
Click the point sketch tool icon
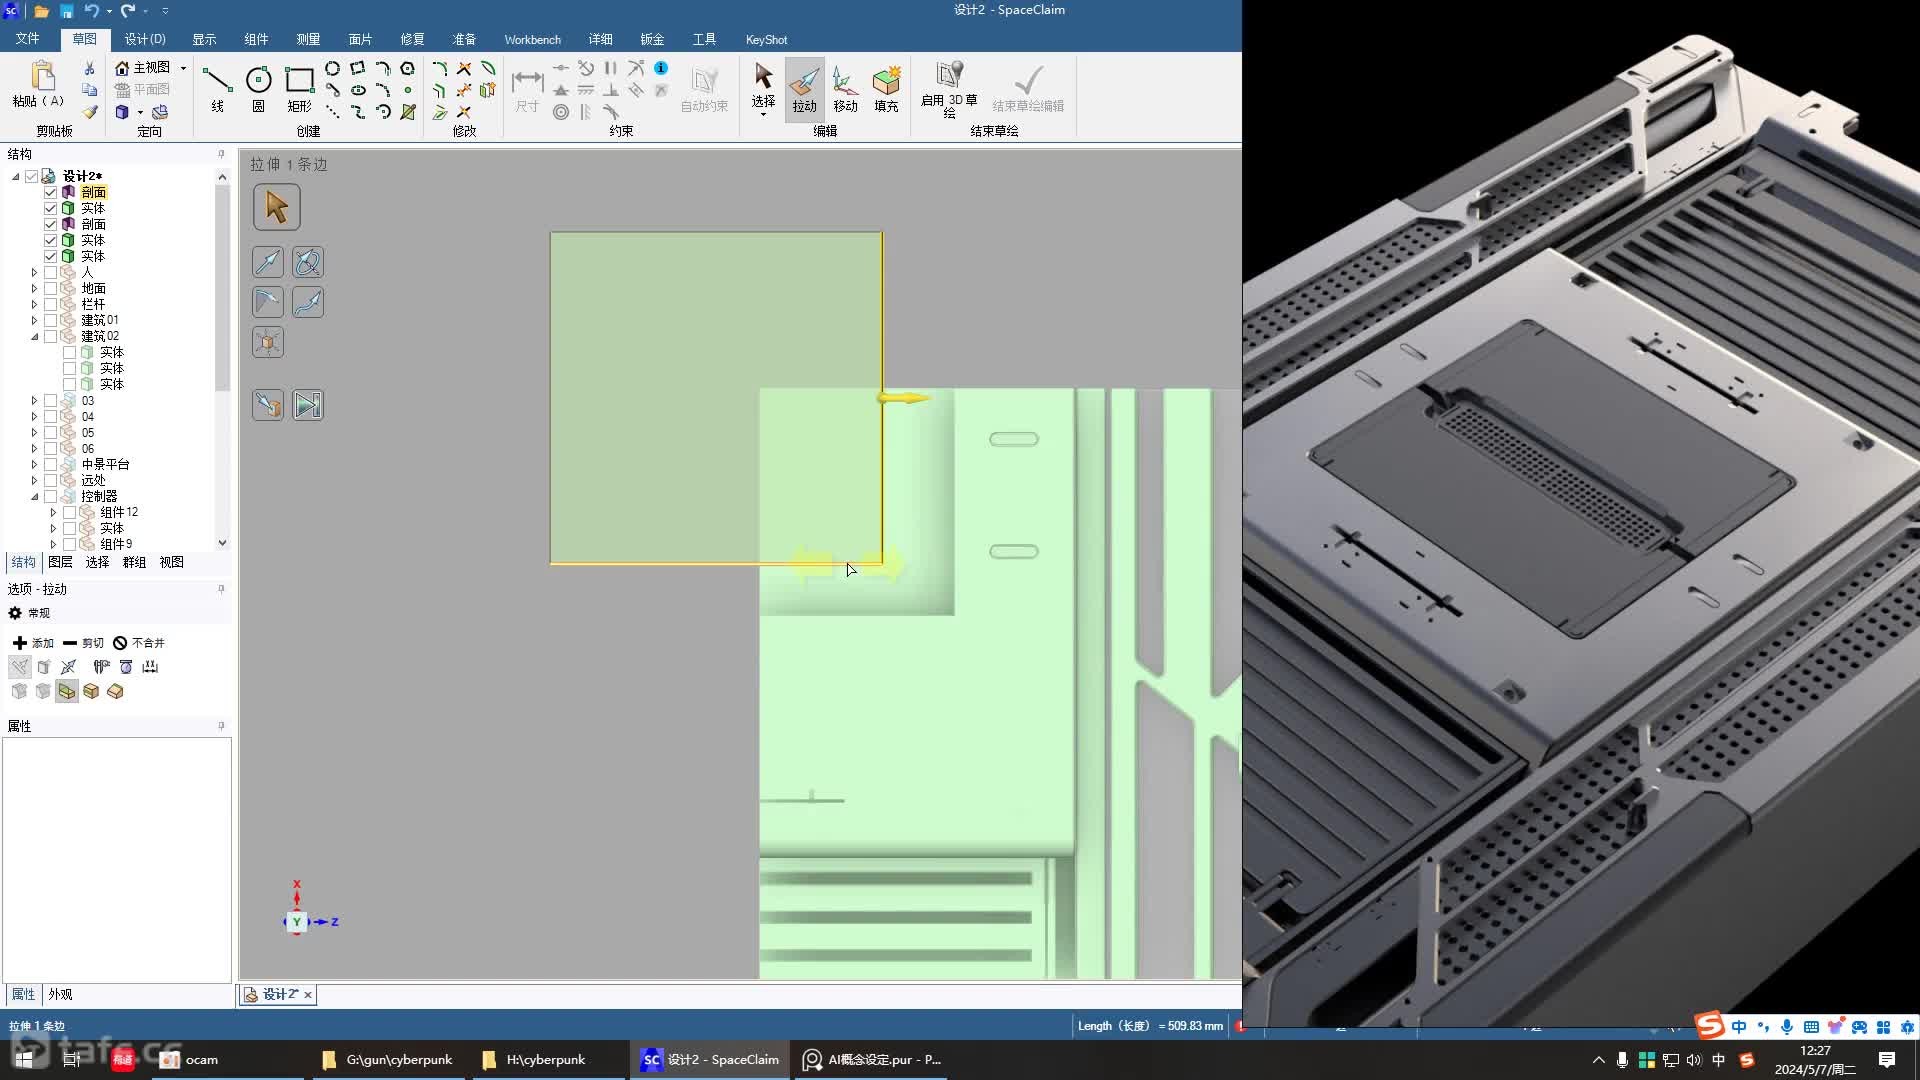point(408,90)
